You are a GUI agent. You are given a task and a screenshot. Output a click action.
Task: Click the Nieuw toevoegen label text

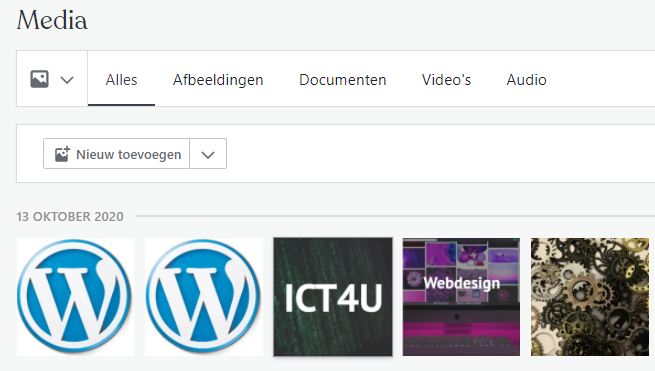(129, 155)
